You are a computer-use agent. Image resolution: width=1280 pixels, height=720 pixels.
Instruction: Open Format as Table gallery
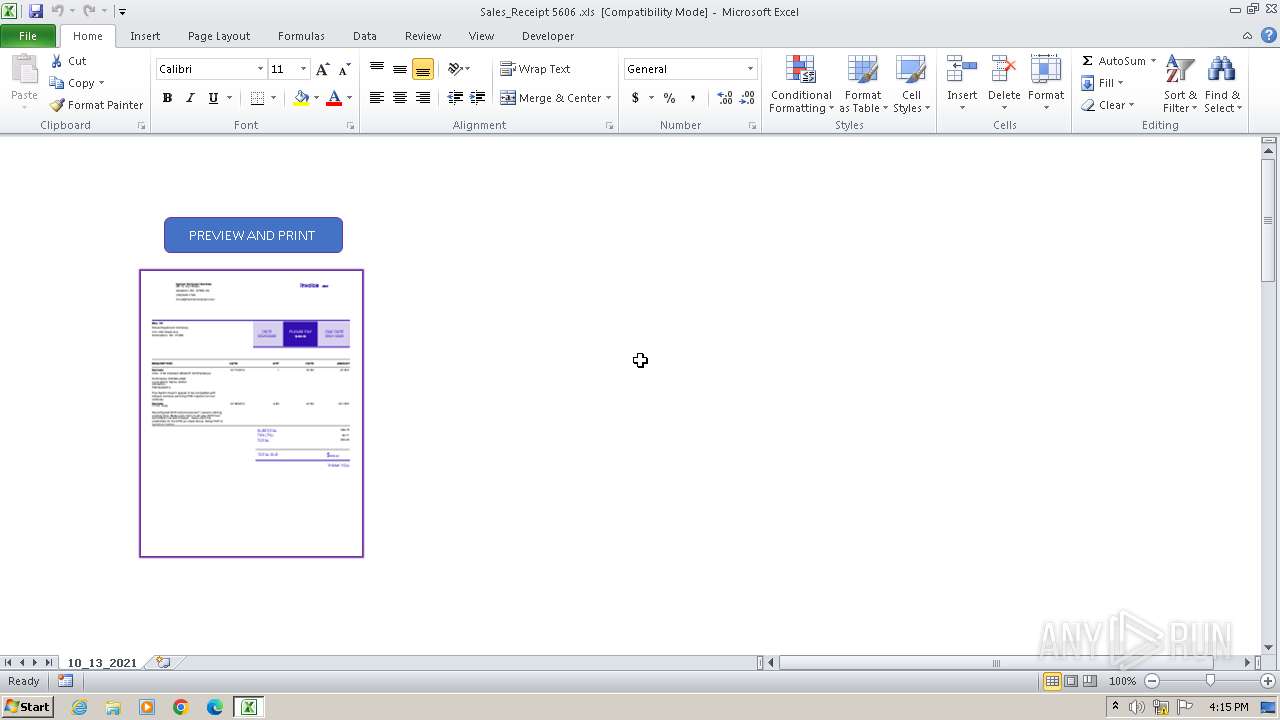click(x=863, y=85)
